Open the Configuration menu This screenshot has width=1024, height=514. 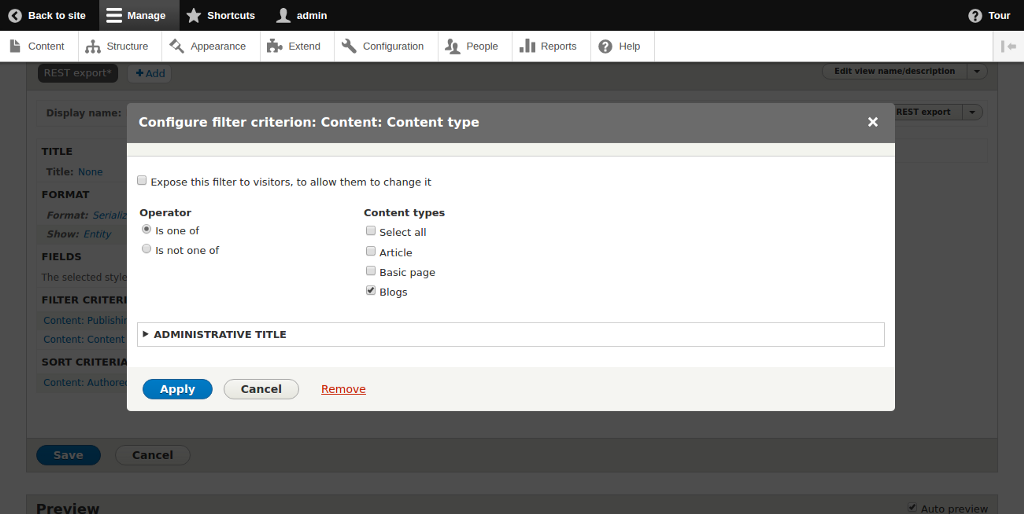click(x=385, y=46)
